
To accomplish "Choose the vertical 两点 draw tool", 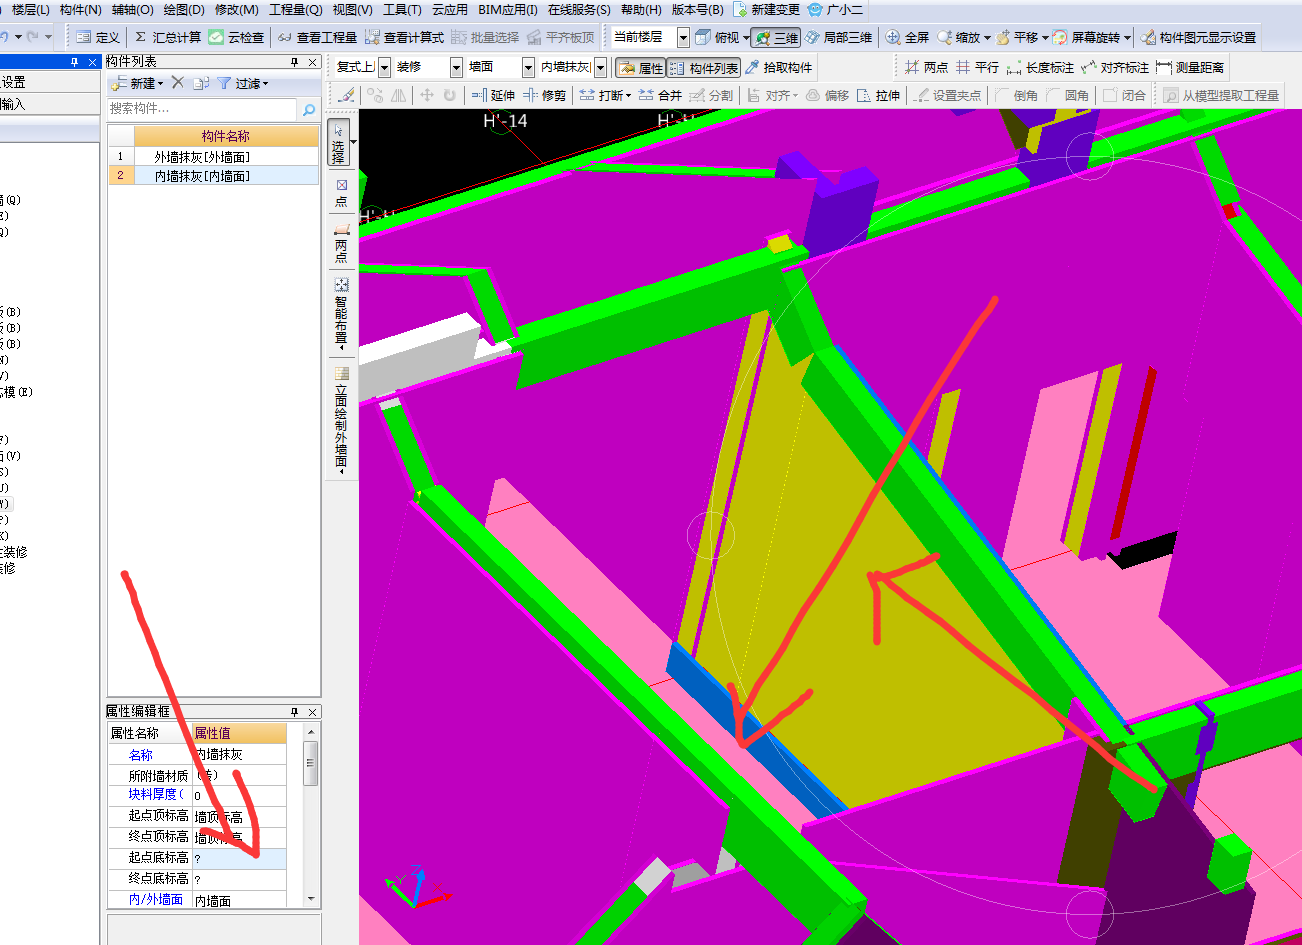I will click(x=341, y=243).
